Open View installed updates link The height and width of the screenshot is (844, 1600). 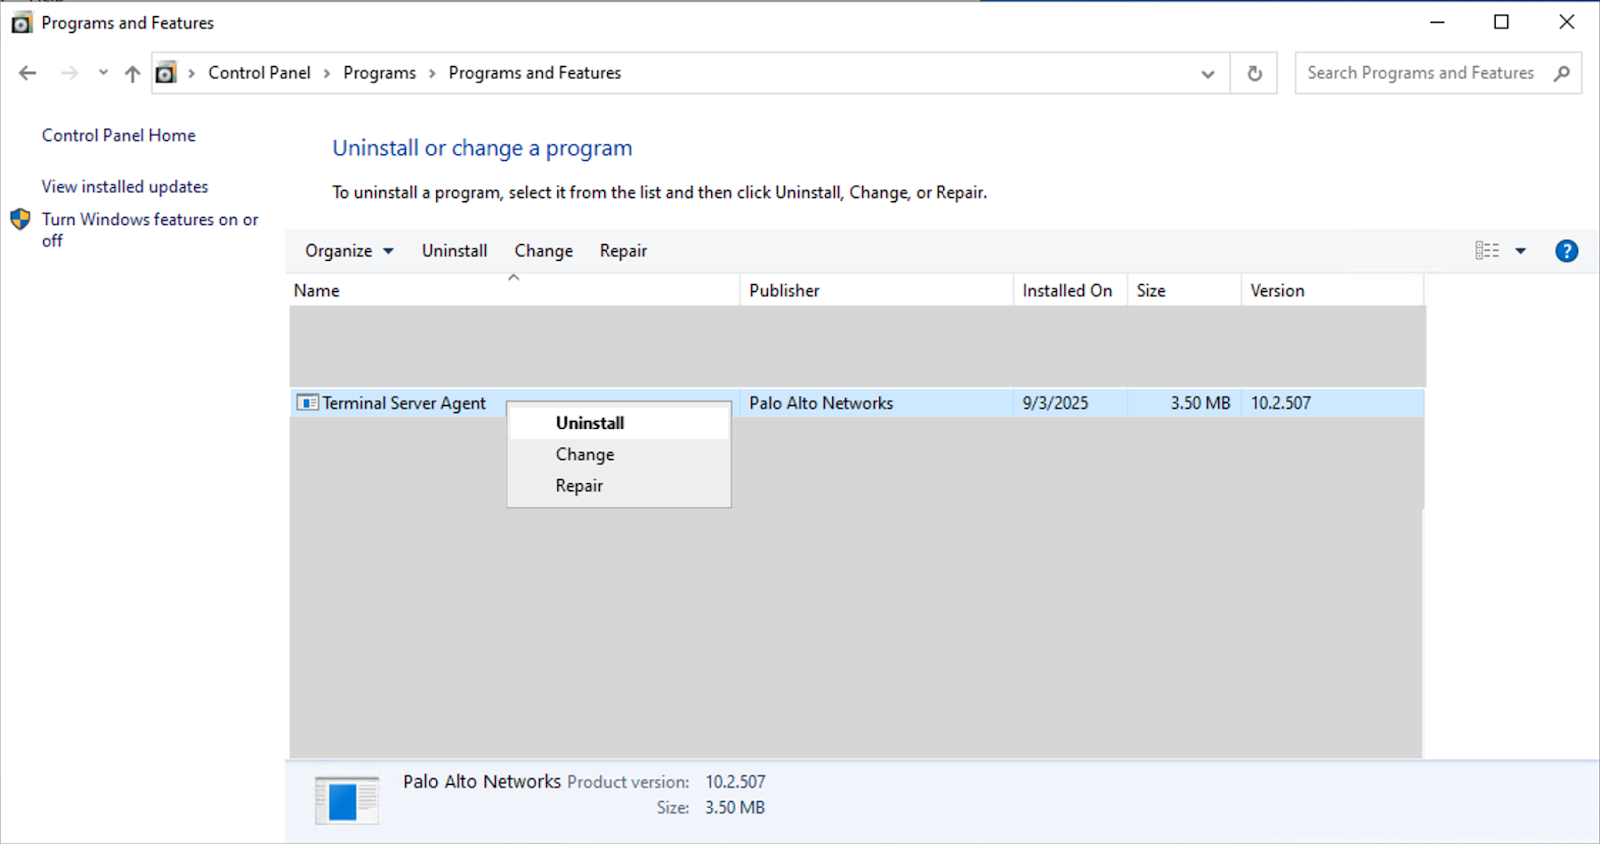point(125,187)
